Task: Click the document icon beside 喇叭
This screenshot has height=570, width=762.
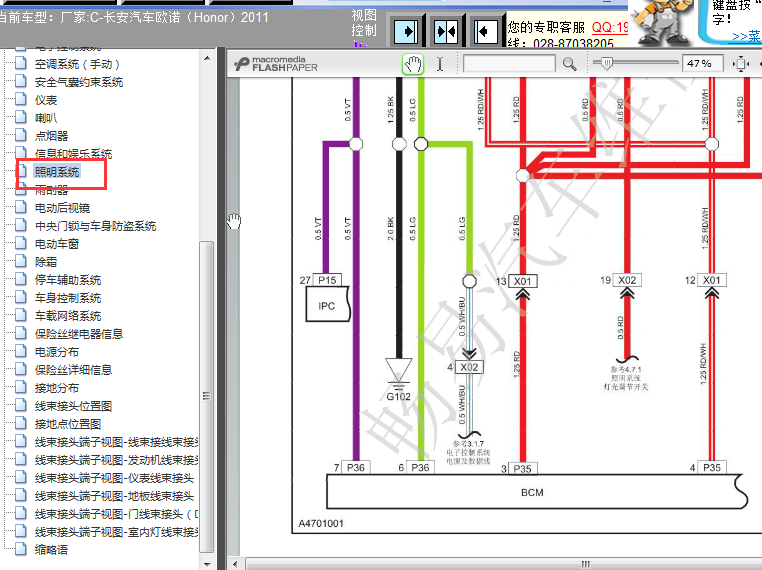Action: (x=20, y=118)
